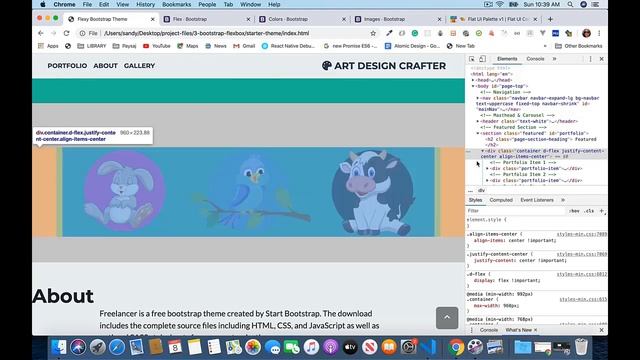This screenshot has height=360, width=640.
Task: Click the ABOUT nav link
Action: (105, 66)
